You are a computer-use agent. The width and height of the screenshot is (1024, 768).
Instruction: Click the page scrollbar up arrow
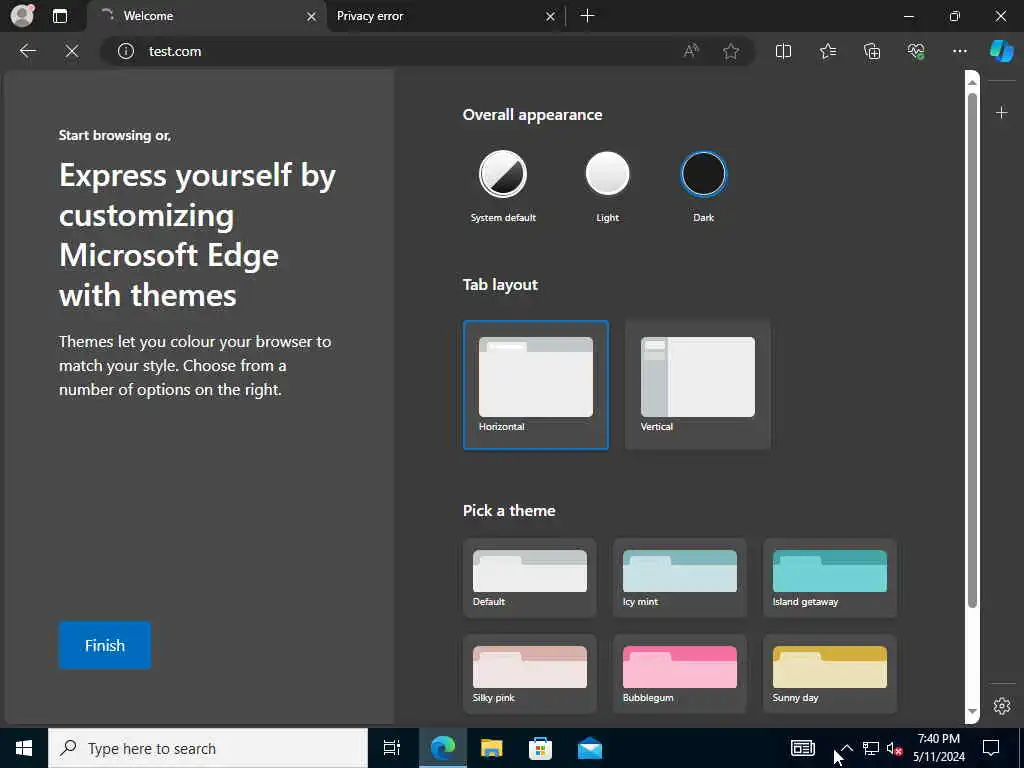coord(972,82)
